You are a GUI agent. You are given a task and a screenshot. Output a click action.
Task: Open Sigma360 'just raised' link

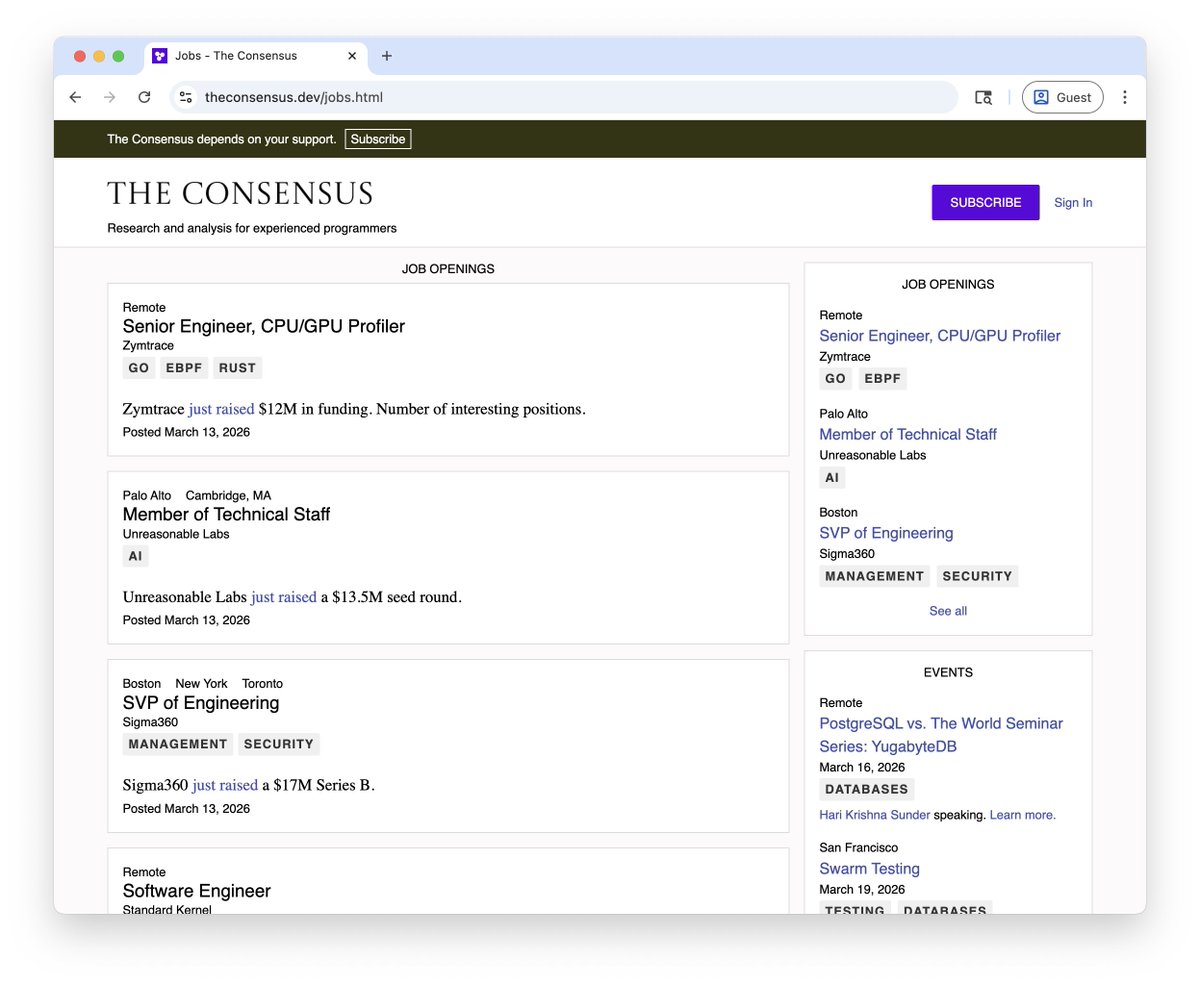[x=225, y=785]
